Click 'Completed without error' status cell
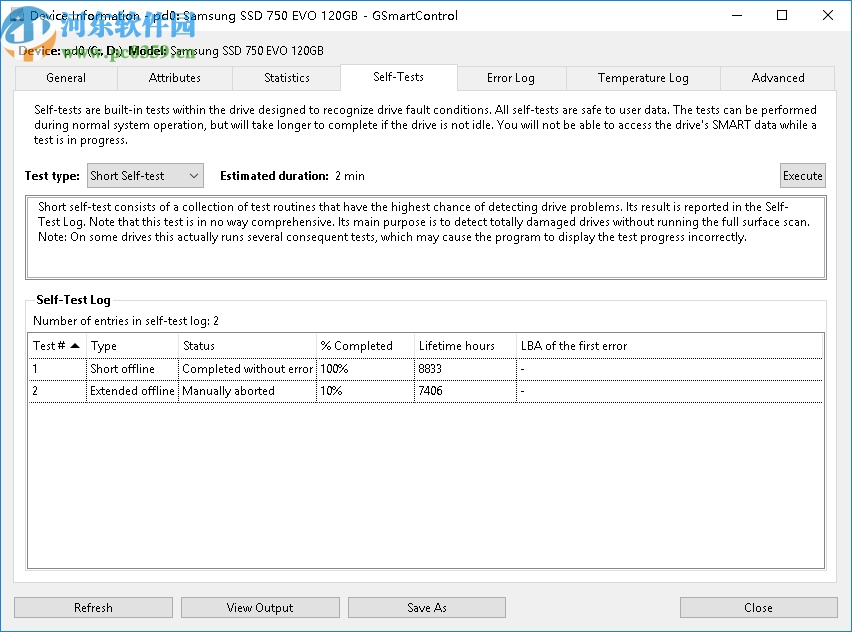This screenshot has width=852, height=632. point(247,369)
